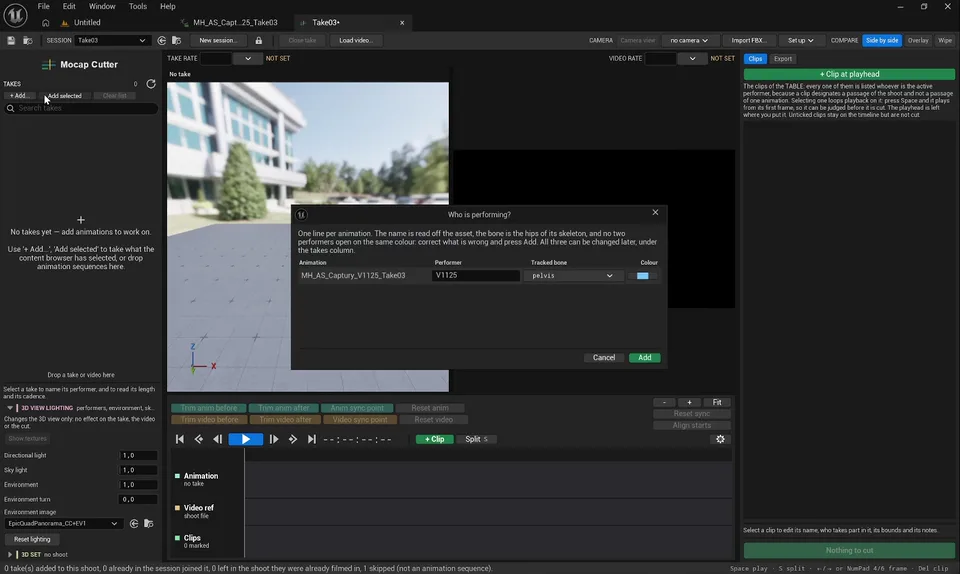Go to next key marker
Screen dimensions: 960x574
(293, 439)
